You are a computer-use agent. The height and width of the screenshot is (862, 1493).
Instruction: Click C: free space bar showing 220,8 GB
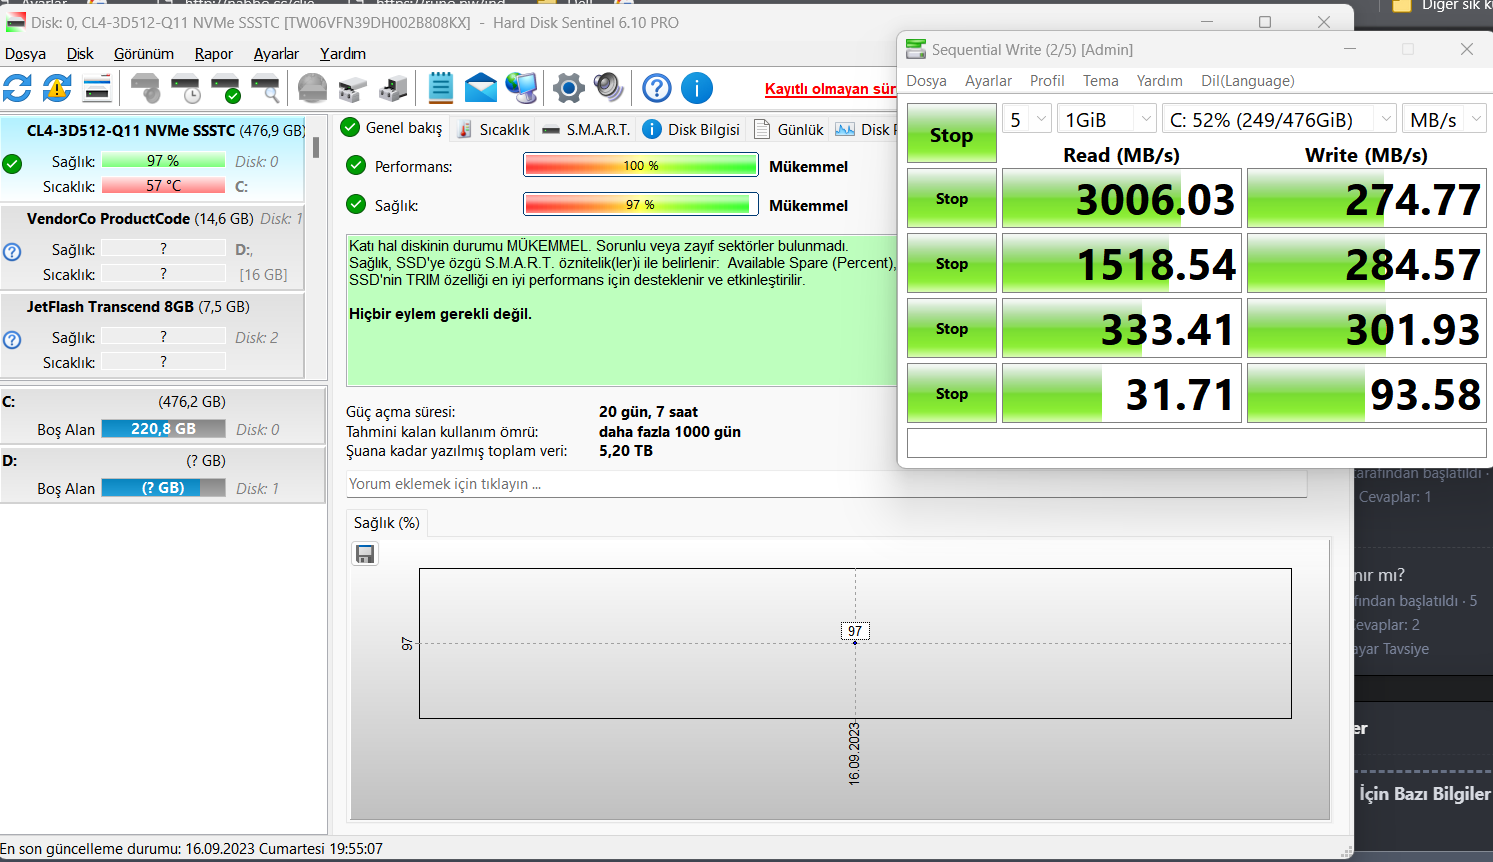(164, 429)
